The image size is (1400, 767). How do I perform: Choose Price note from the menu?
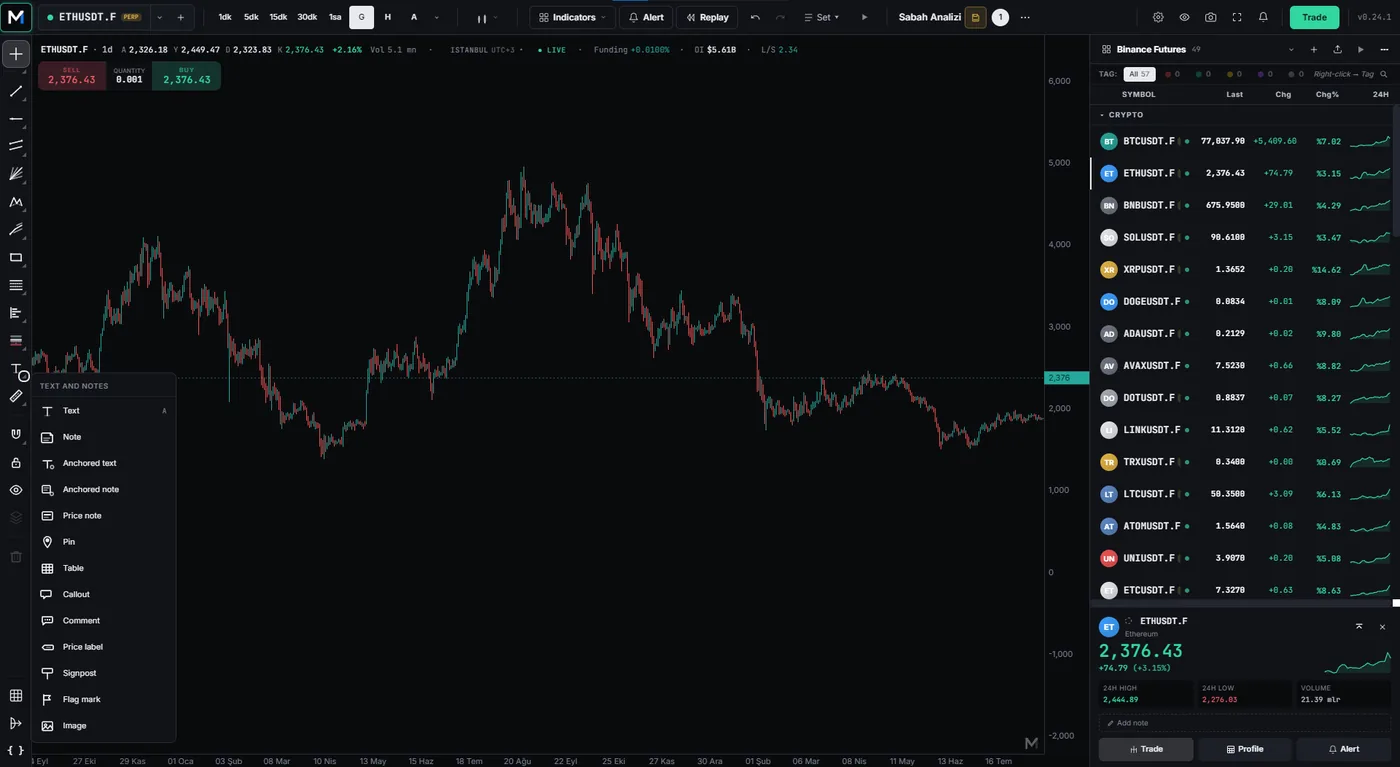[x=103, y=516]
